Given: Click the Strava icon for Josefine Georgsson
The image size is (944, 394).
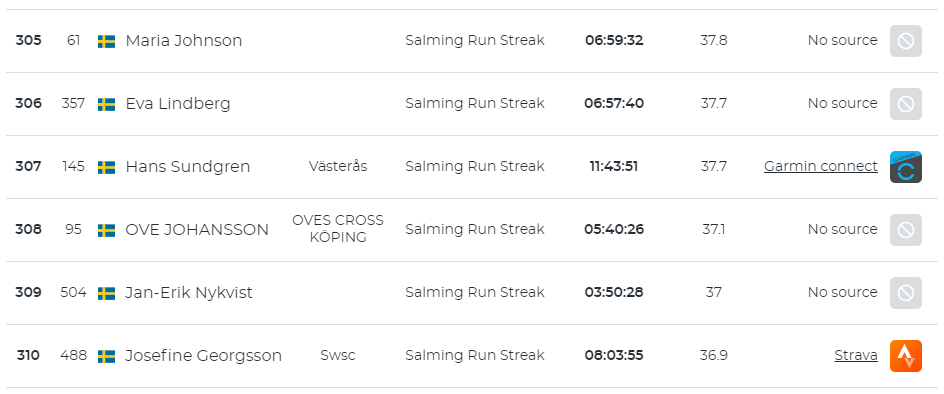Looking at the screenshot, I should 905,356.
